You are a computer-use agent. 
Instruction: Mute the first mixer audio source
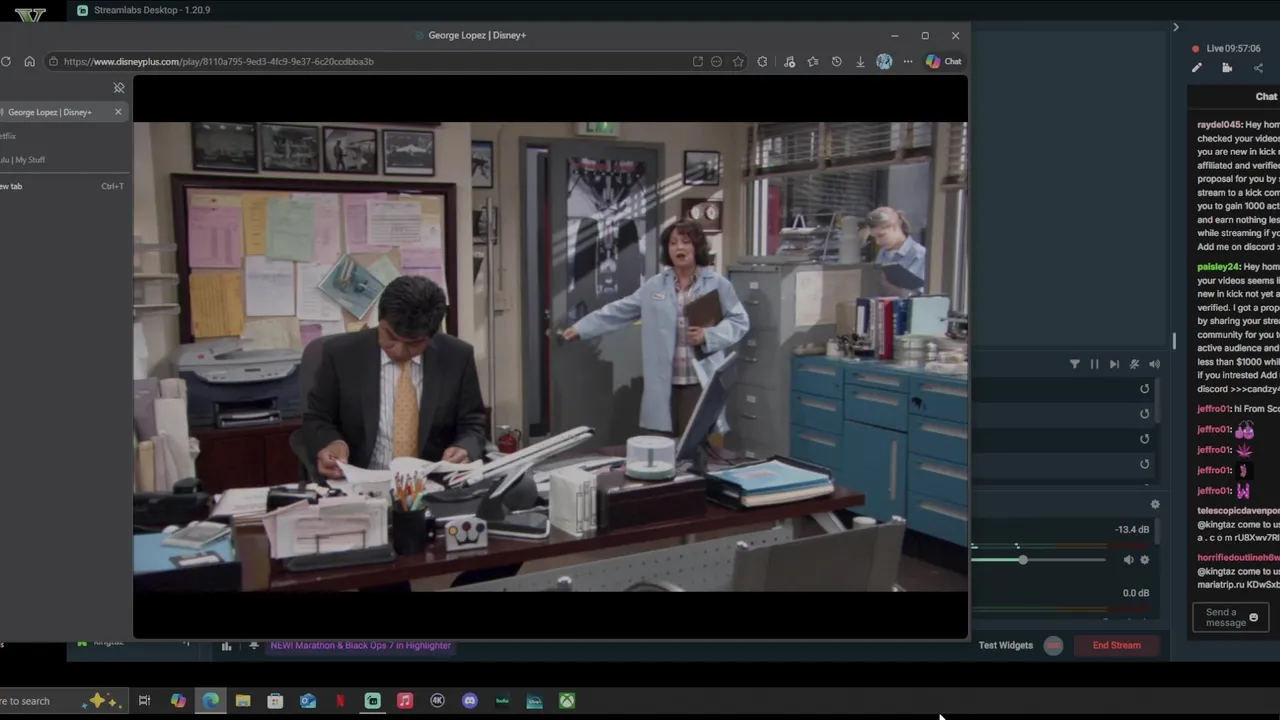point(1128,560)
